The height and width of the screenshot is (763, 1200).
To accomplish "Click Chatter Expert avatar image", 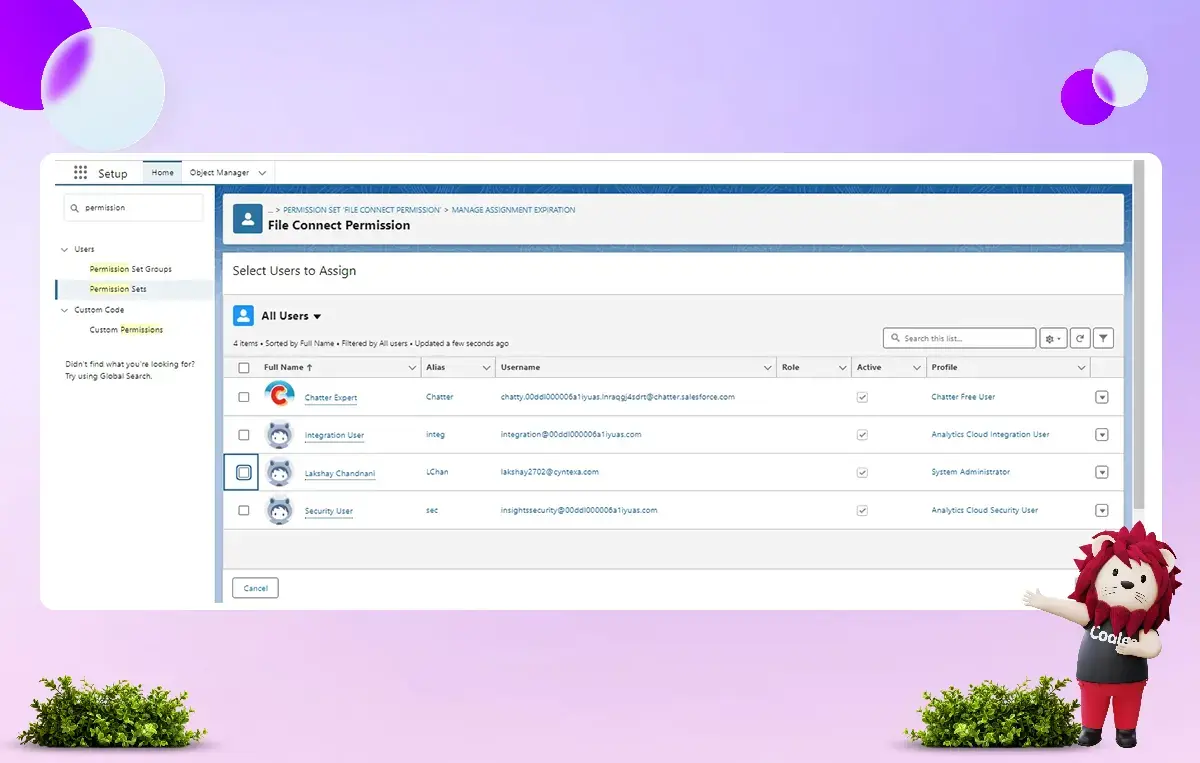I will [x=280, y=396].
